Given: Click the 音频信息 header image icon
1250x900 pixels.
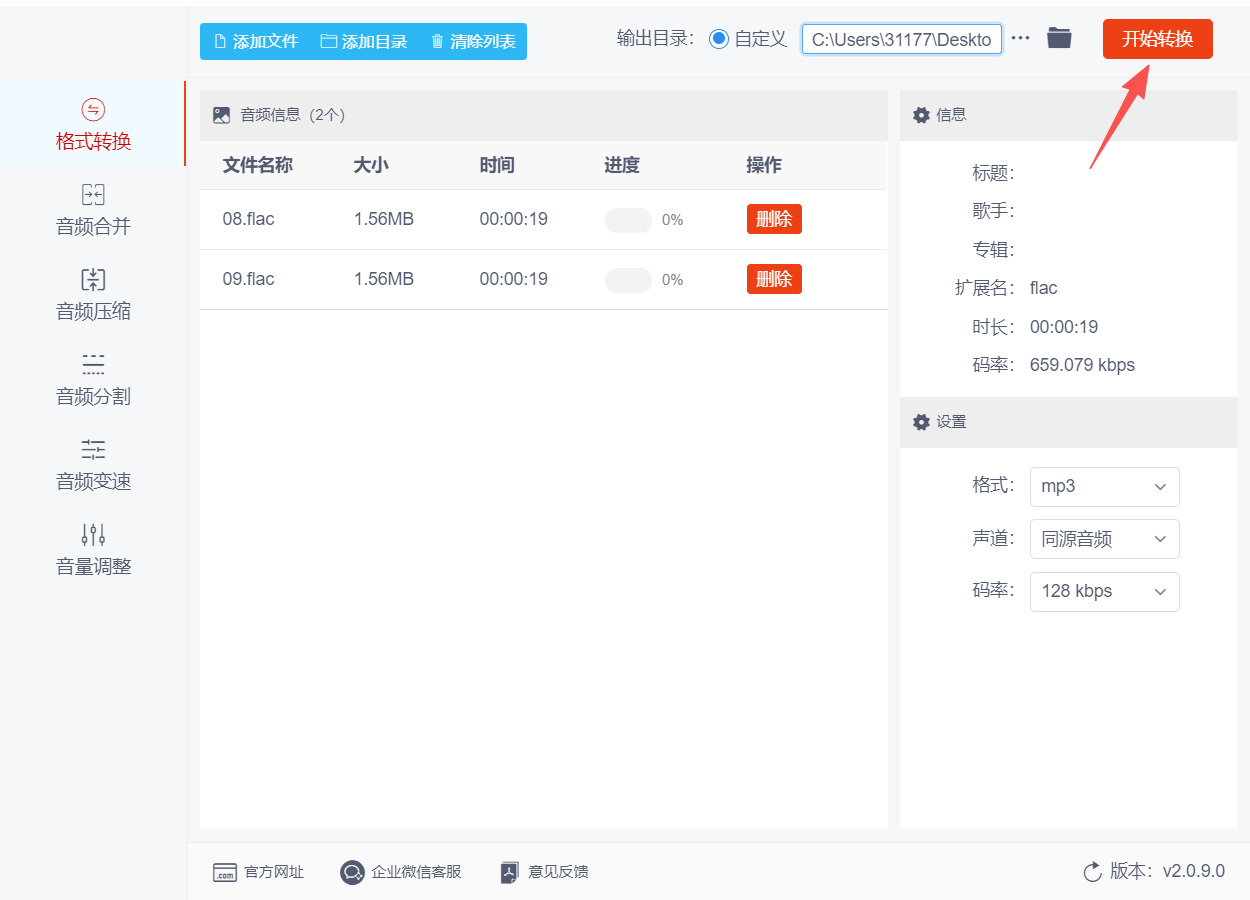Looking at the screenshot, I should pyautogui.click(x=222, y=115).
